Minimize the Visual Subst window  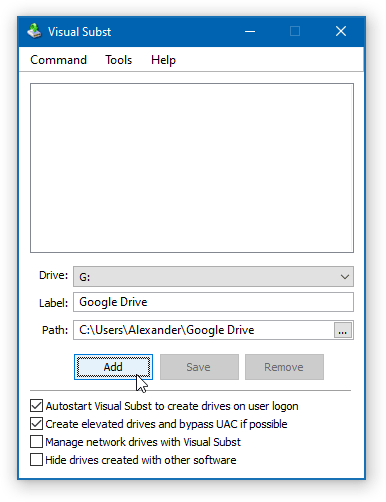(x=250, y=31)
